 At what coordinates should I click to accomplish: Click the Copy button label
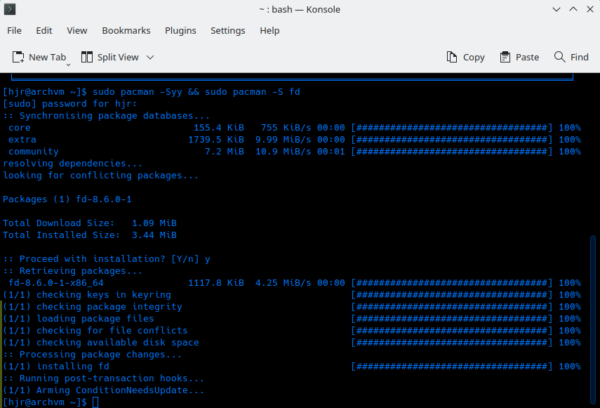[x=474, y=57]
